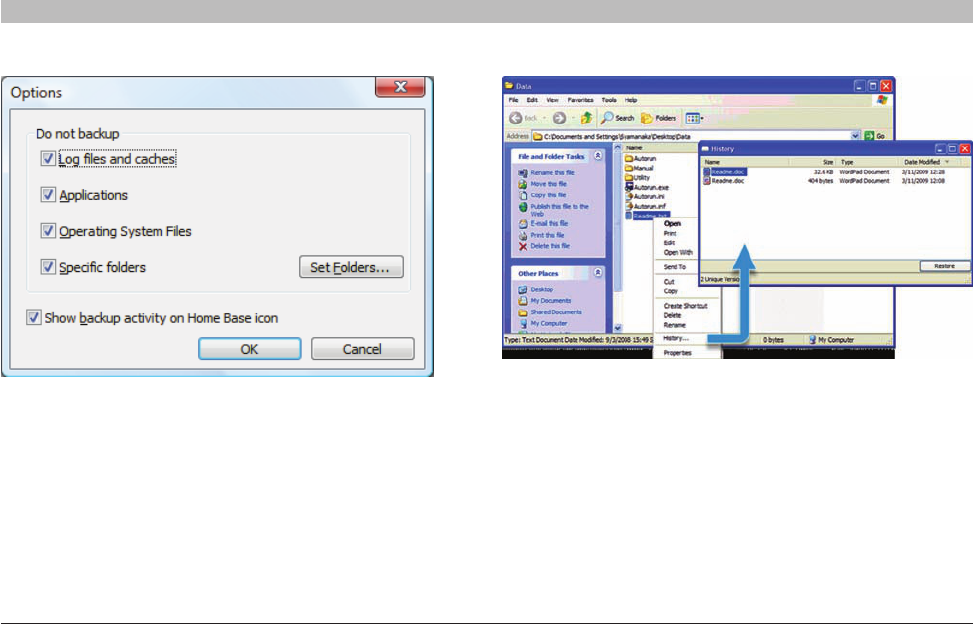
Task: Click Restore button in History window
Action: (944, 265)
